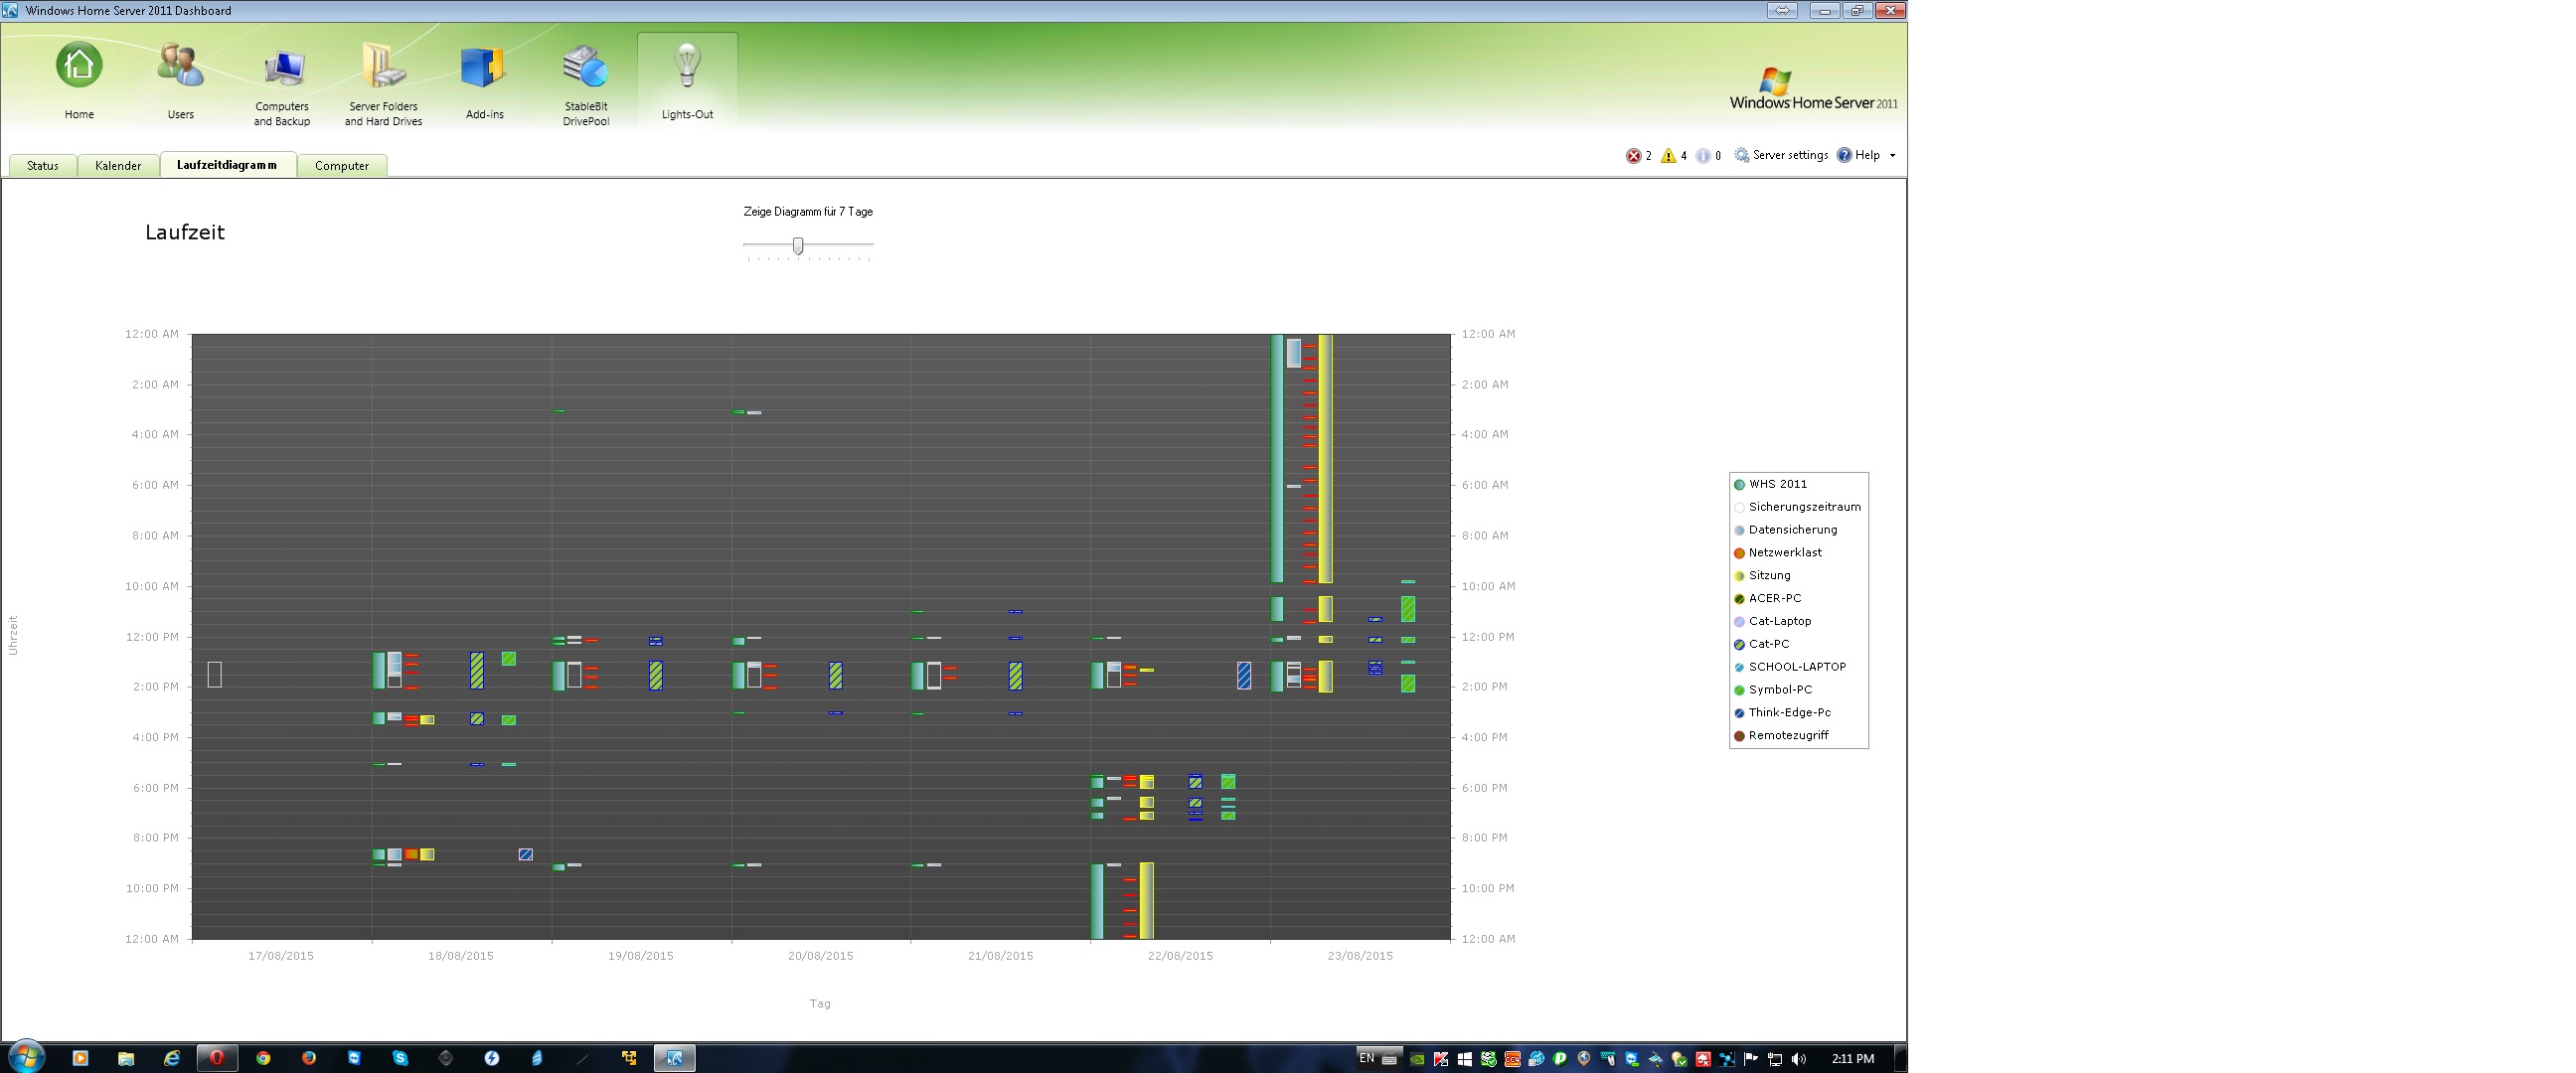
Task: Click Remotezugriff legend entry
Action: (1780, 736)
